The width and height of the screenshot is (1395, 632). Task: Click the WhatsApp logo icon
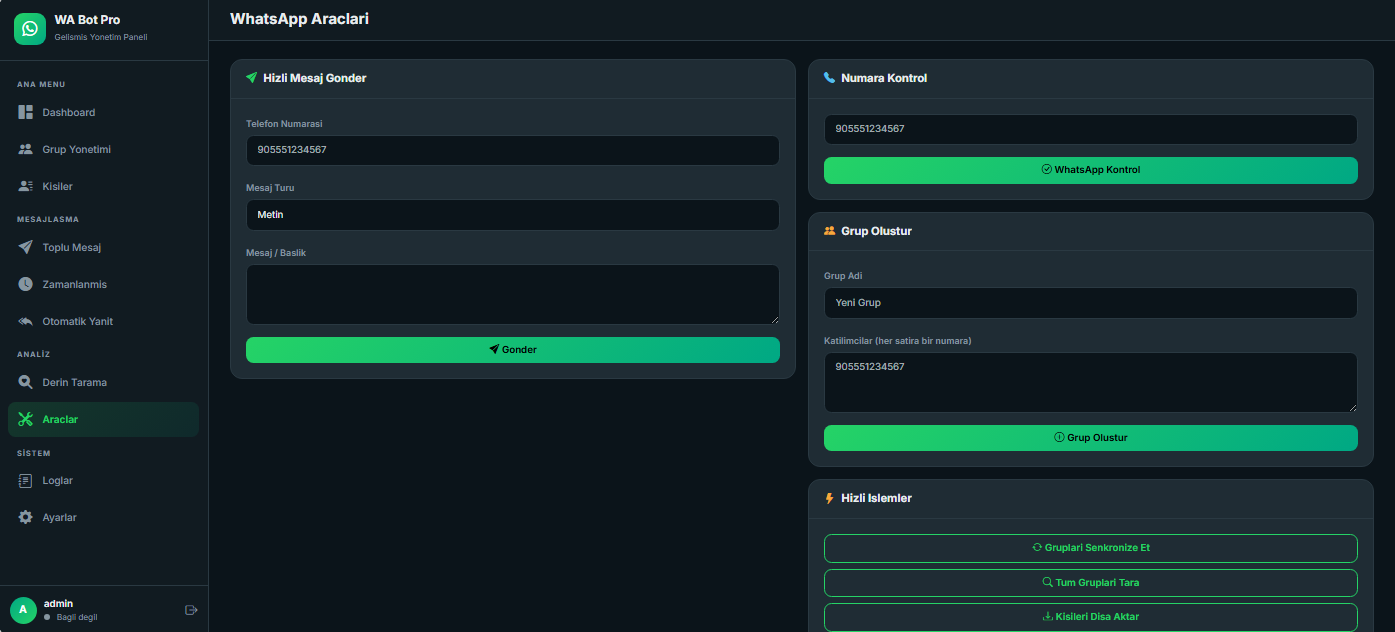click(x=30, y=29)
